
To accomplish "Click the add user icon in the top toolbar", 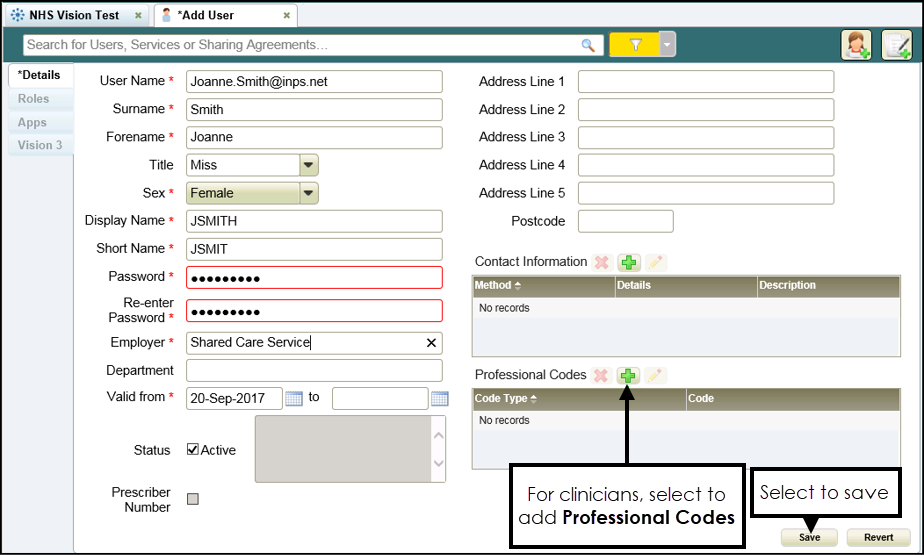I will [856, 45].
